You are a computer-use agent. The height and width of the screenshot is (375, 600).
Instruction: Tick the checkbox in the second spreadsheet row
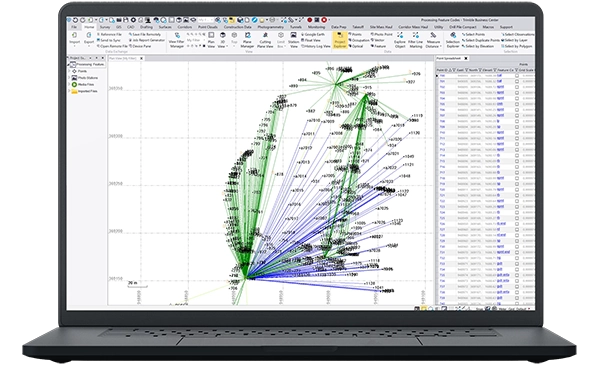click(x=517, y=82)
